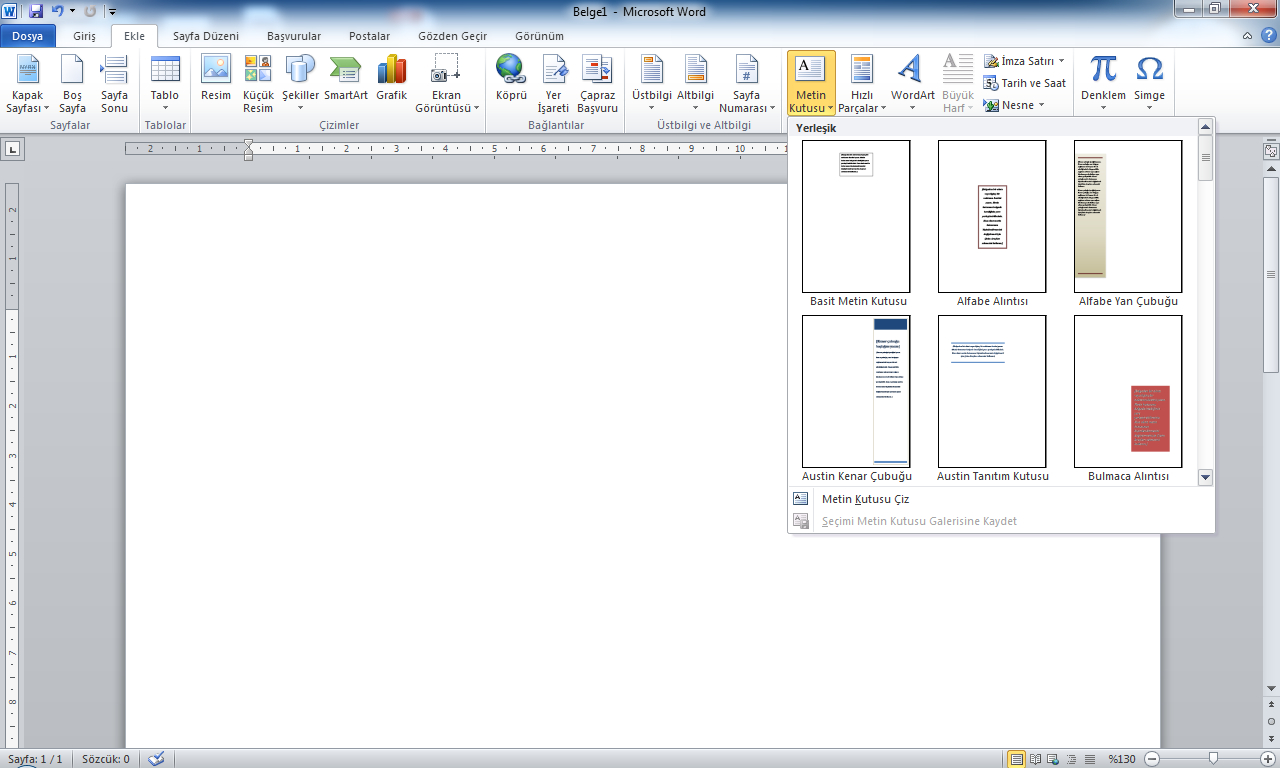Open Sayfa Numarası page number options
Viewport: 1280px width, 768px height.
tap(747, 84)
